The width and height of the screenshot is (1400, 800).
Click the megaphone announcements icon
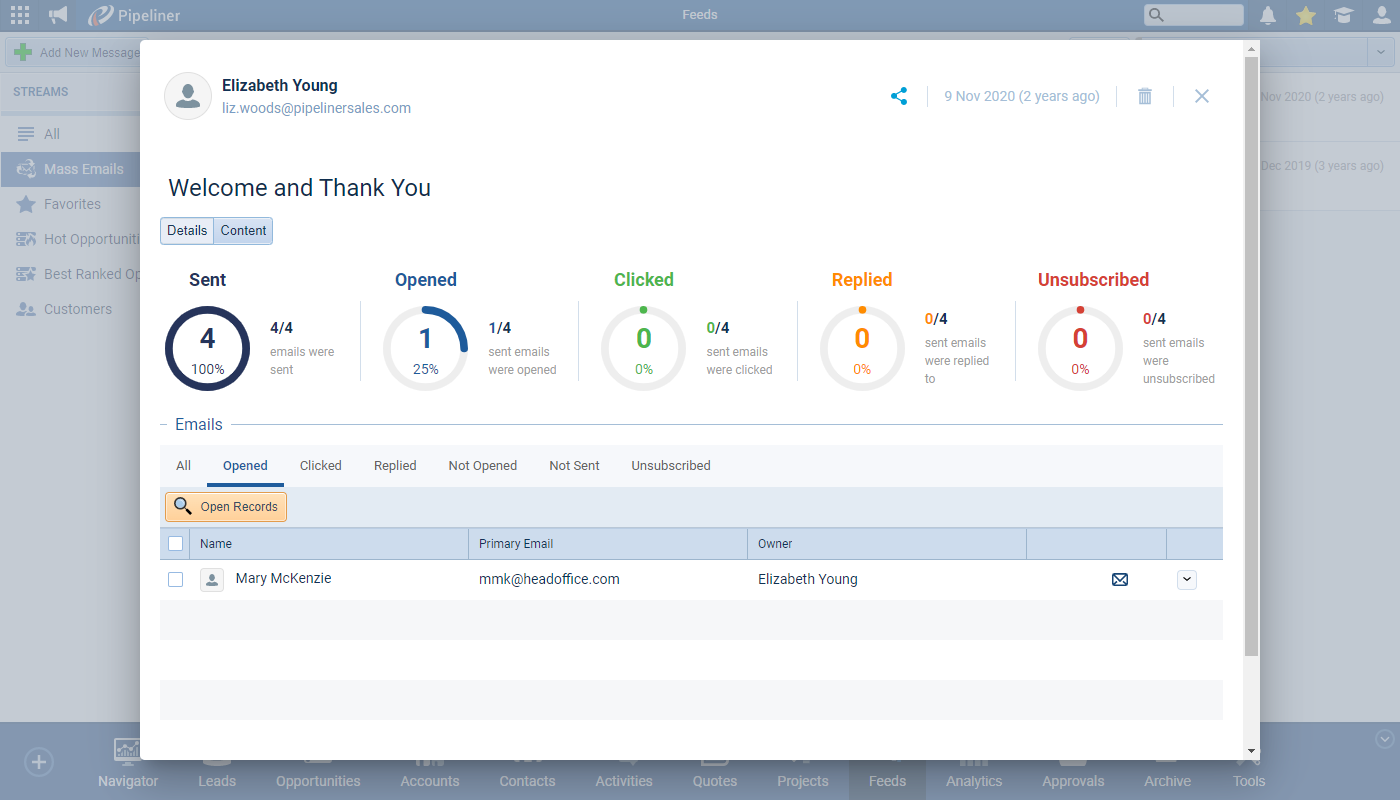click(x=58, y=15)
